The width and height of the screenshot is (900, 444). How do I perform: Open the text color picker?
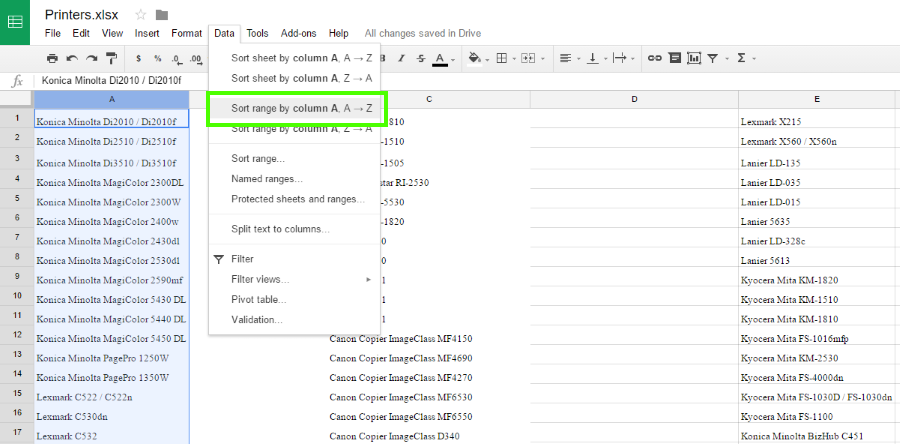(x=440, y=59)
